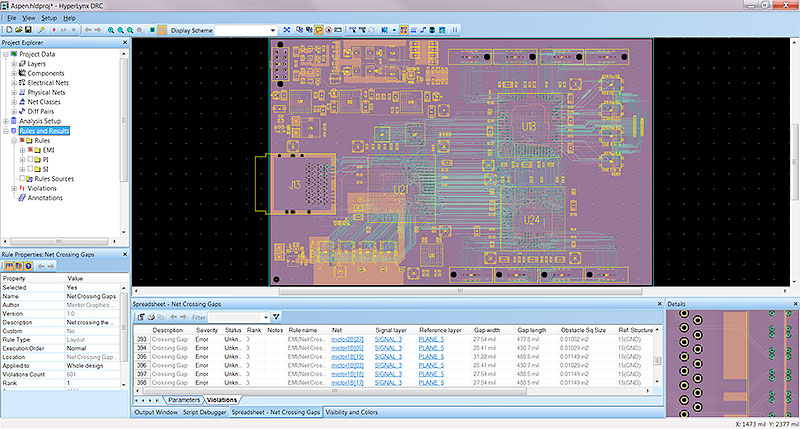Toggle the PI rules folder checkbox
The image size is (800, 429).
pyautogui.click(x=30, y=160)
